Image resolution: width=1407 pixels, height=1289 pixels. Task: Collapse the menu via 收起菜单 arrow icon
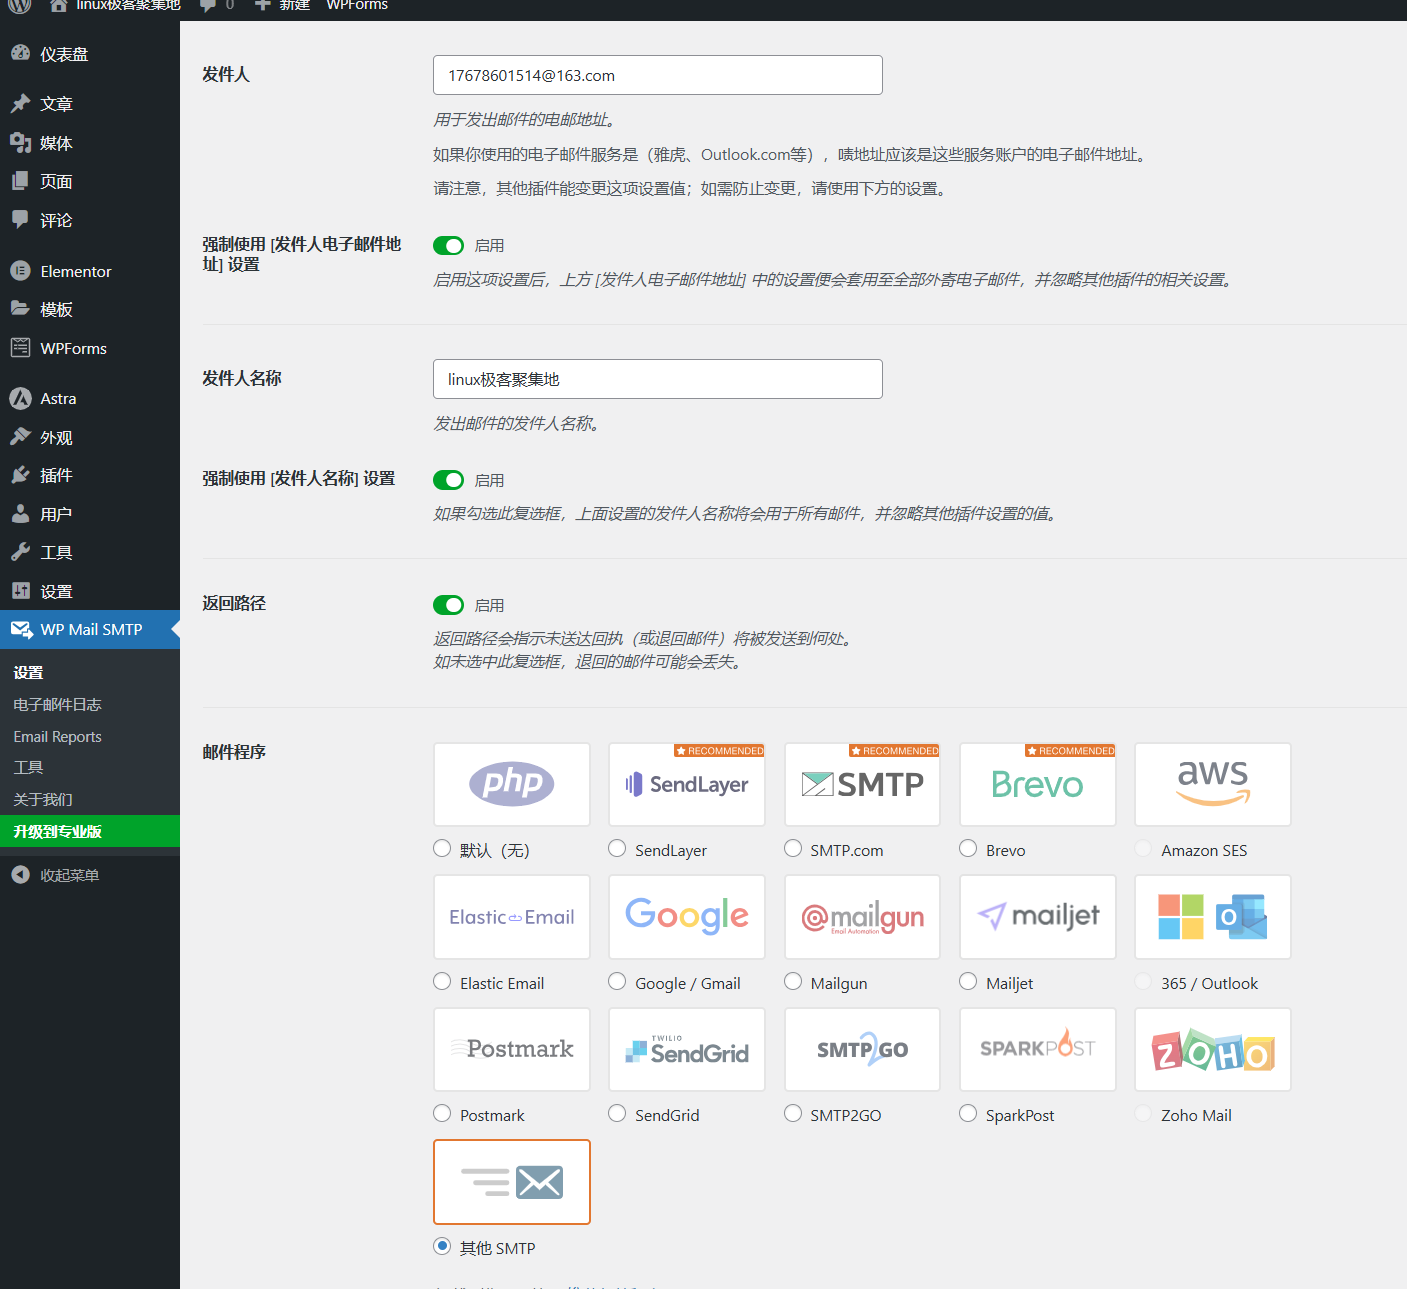pyautogui.click(x=20, y=875)
